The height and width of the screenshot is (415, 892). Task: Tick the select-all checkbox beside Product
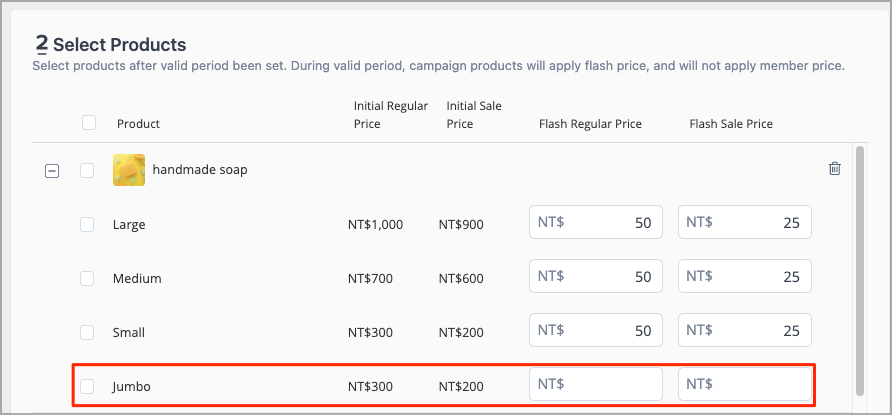click(x=89, y=123)
